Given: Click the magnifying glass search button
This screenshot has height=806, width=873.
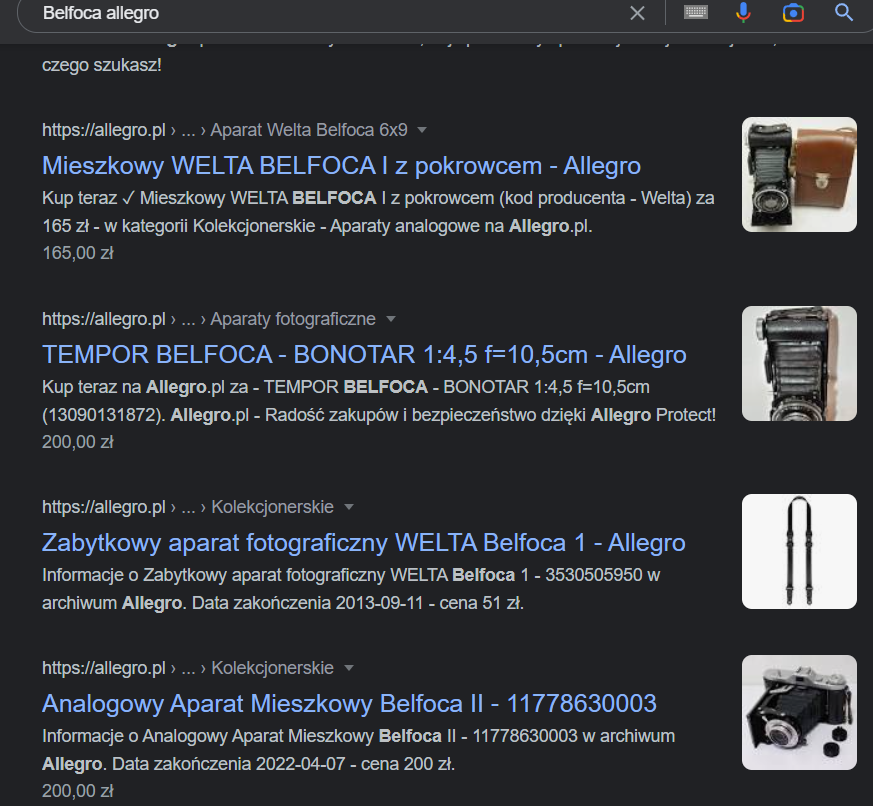Looking at the screenshot, I should (x=844, y=12).
